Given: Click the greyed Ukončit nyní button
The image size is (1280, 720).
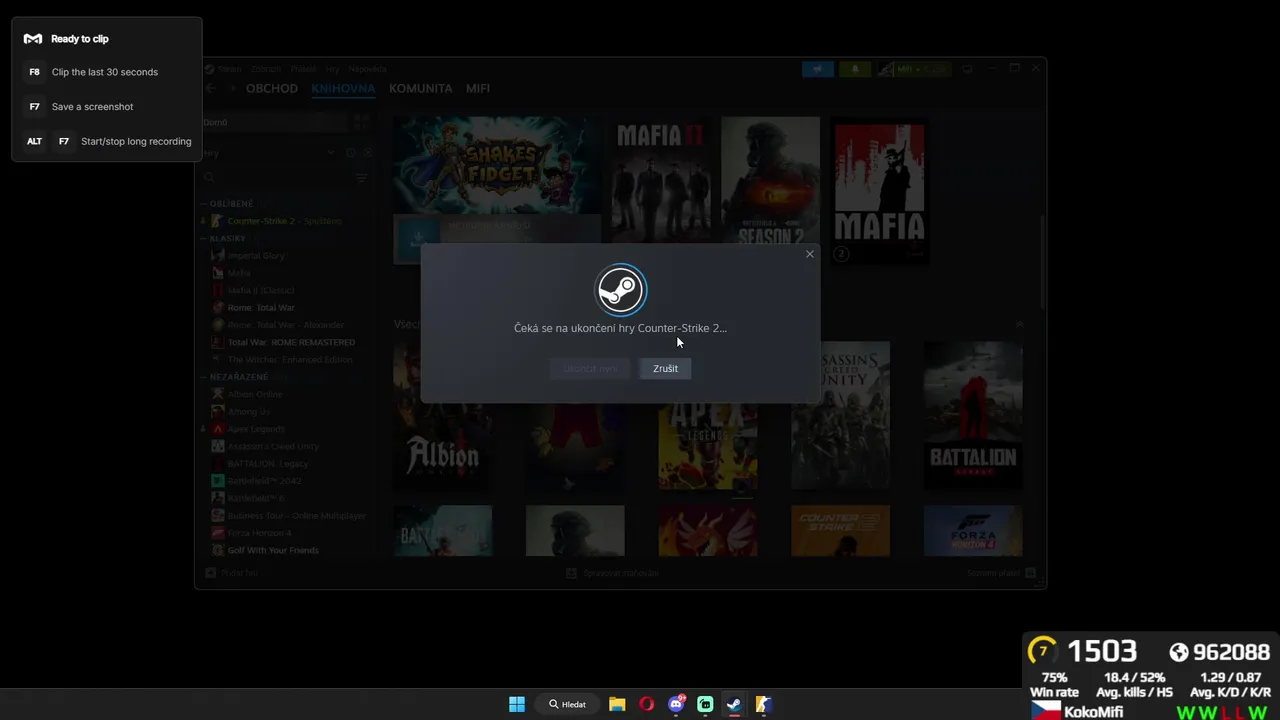Looking at the screenshot, I should pyautogui.click(x=590, y=369).
